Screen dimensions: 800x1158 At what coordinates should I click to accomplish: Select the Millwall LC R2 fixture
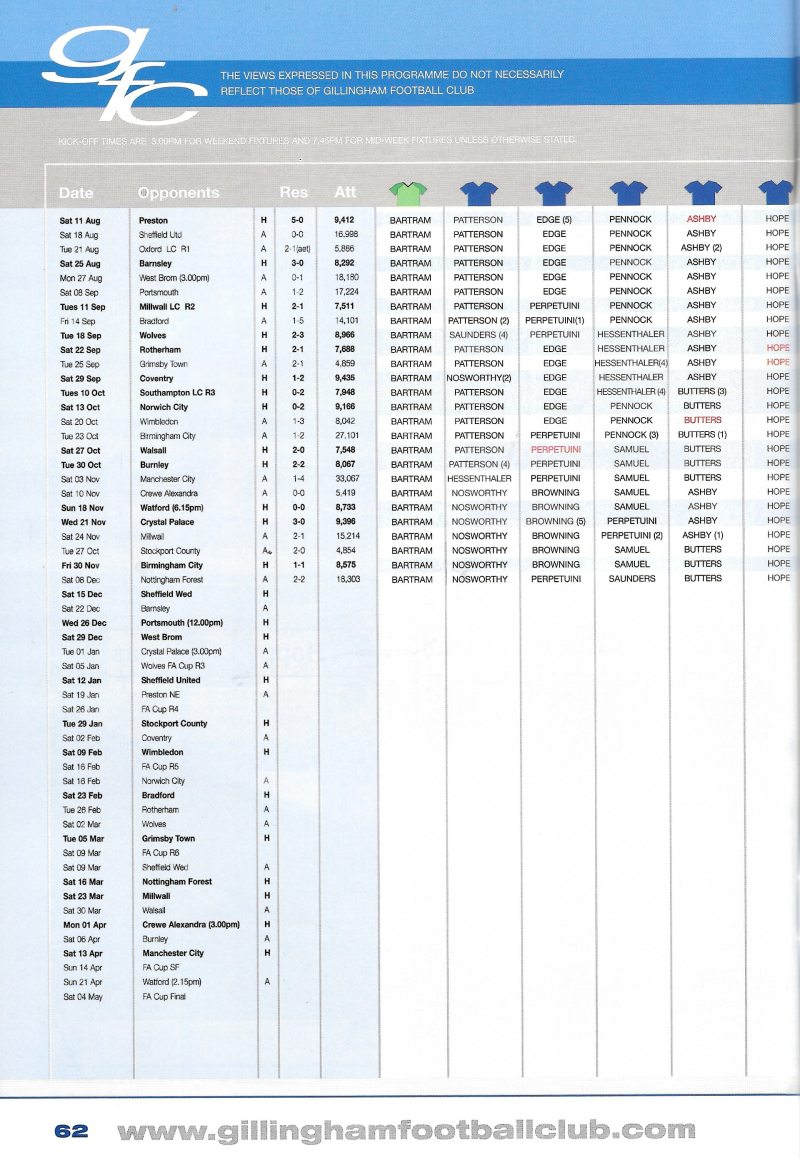click(167, 306)
